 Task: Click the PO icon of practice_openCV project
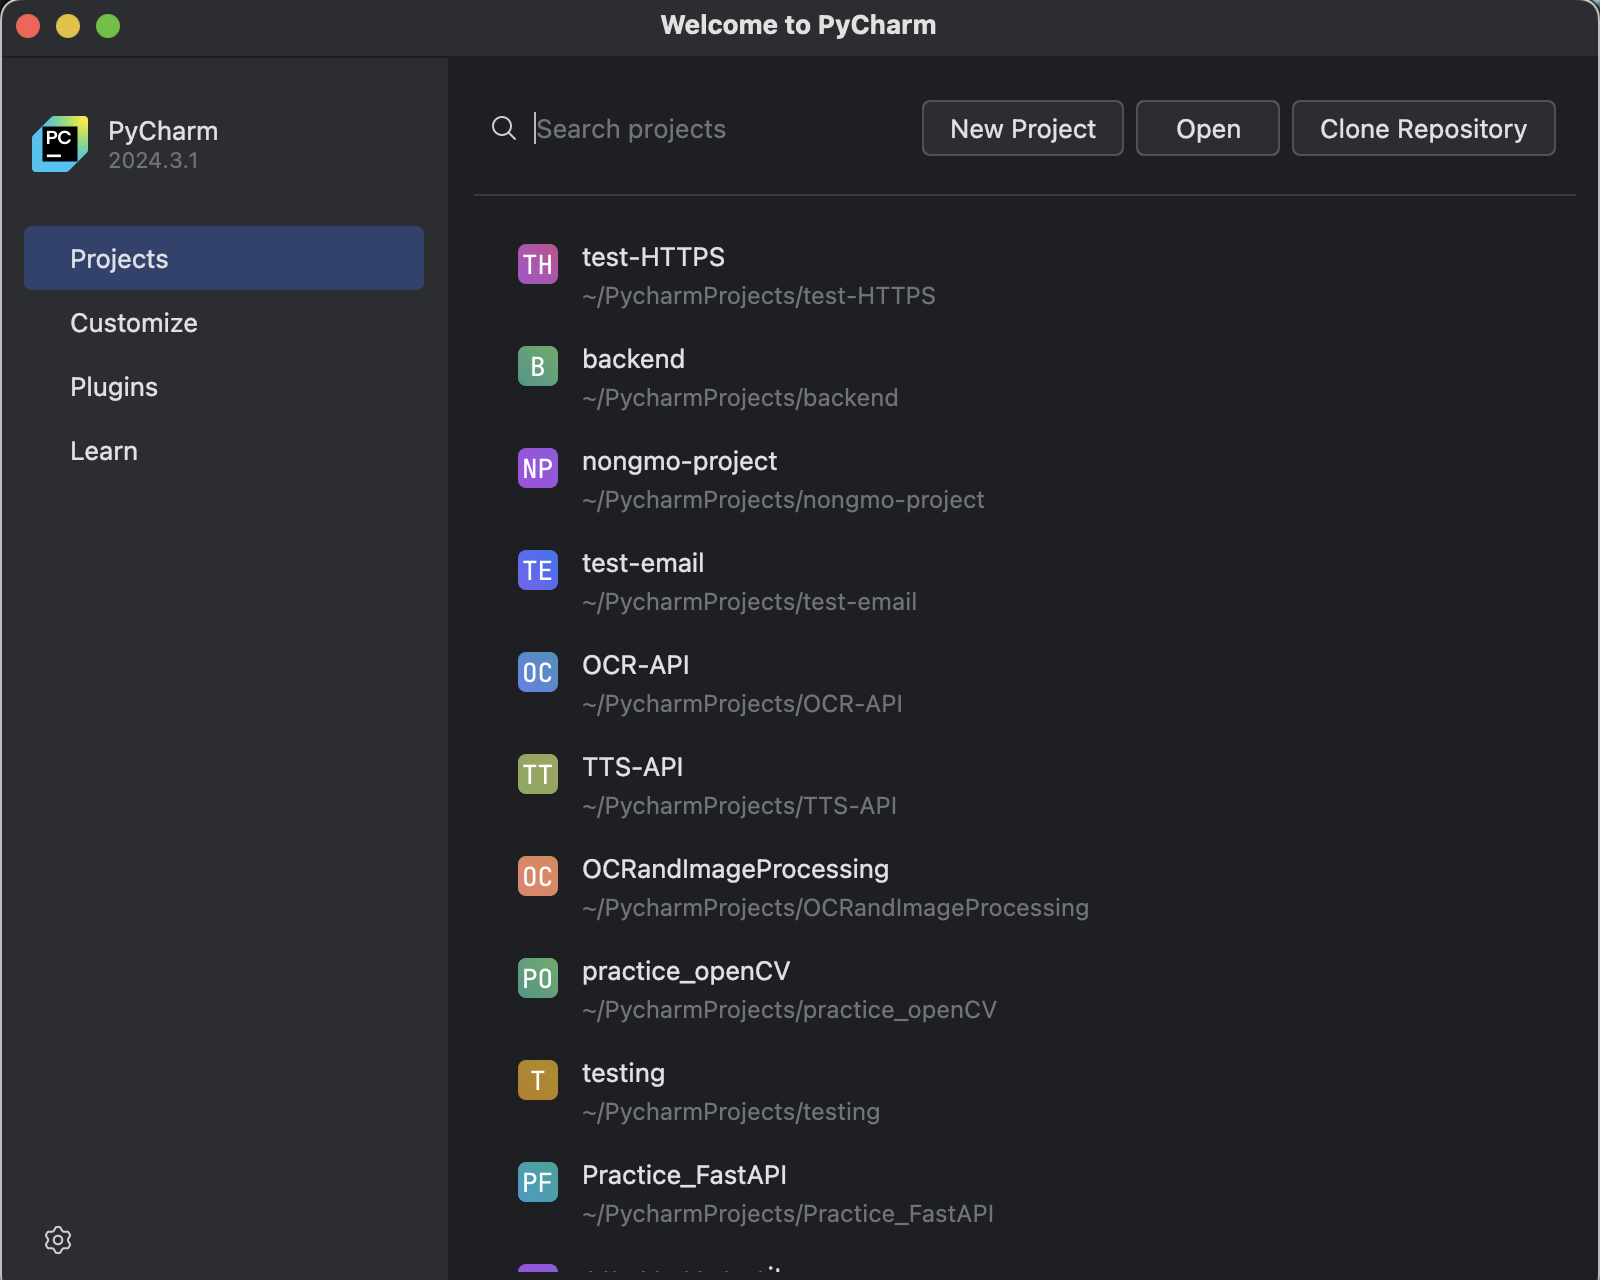coord(537,978)
